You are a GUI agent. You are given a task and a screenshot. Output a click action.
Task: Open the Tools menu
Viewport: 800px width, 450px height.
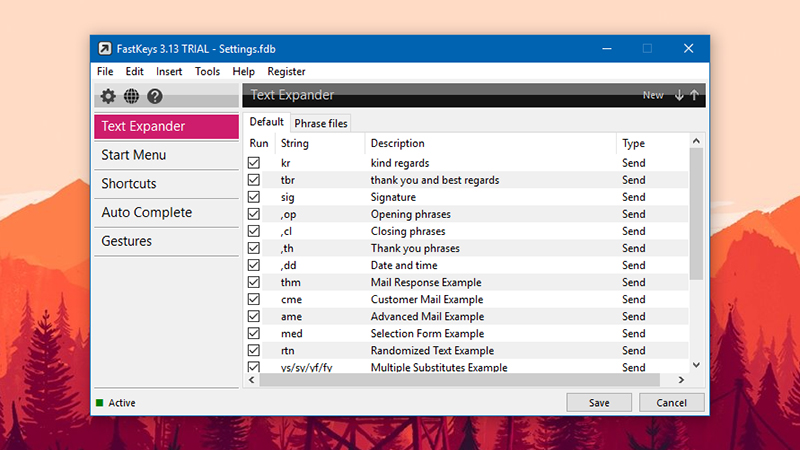click(x=207, y=71)
